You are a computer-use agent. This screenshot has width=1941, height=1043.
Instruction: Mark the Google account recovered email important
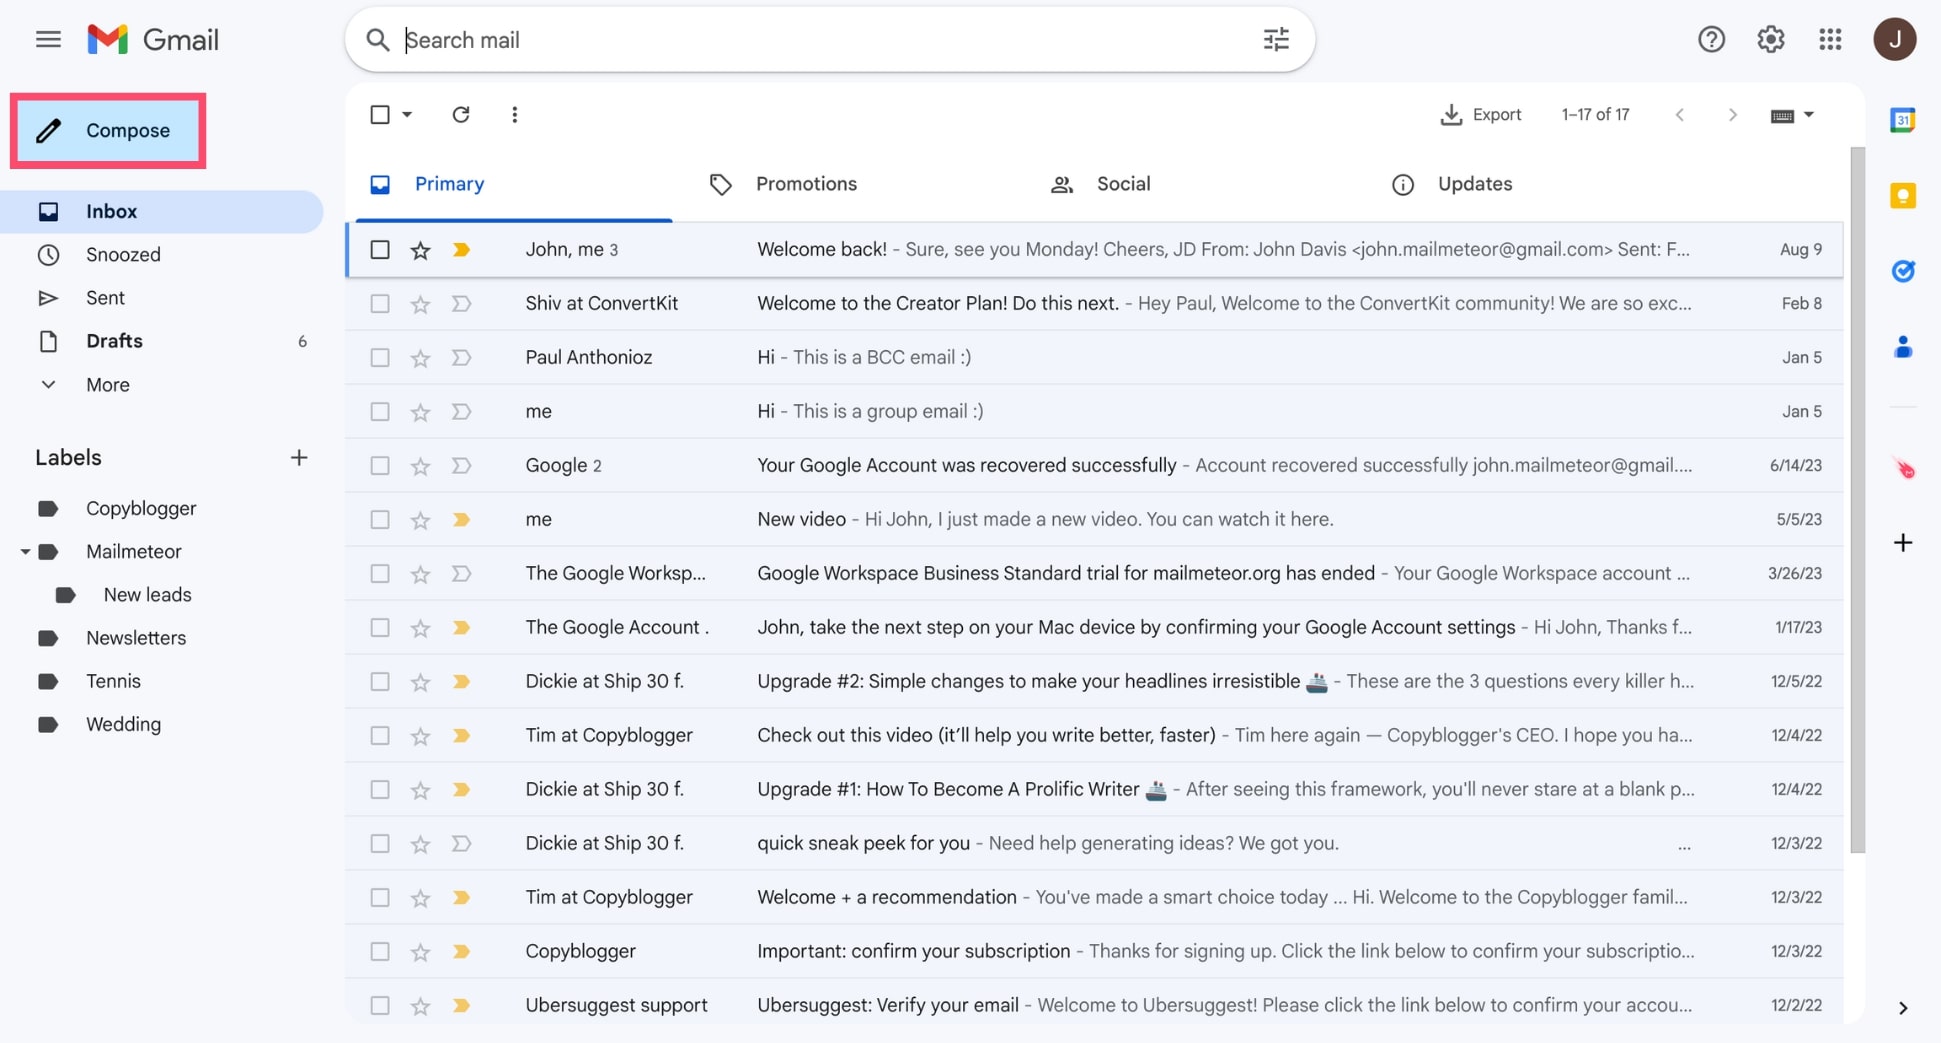pos(461,466)
